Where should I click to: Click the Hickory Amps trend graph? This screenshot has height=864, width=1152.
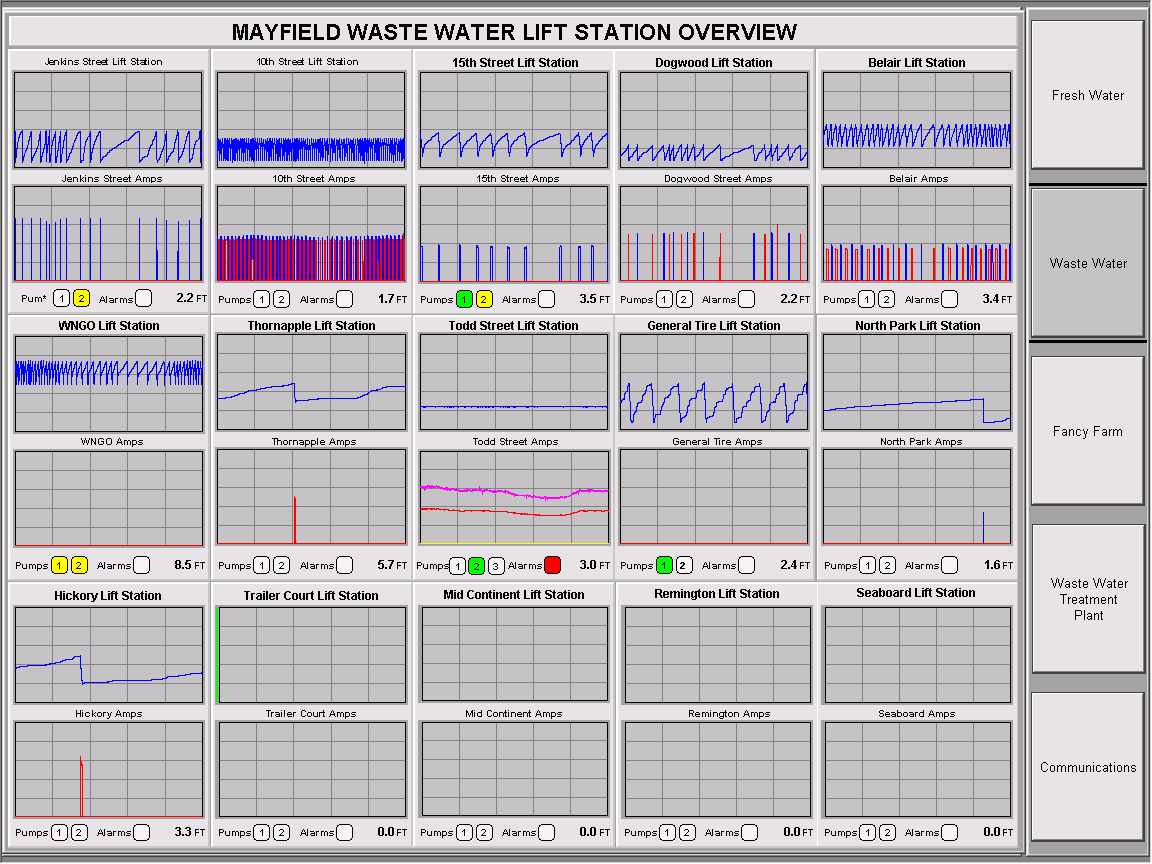pos(109,769)
